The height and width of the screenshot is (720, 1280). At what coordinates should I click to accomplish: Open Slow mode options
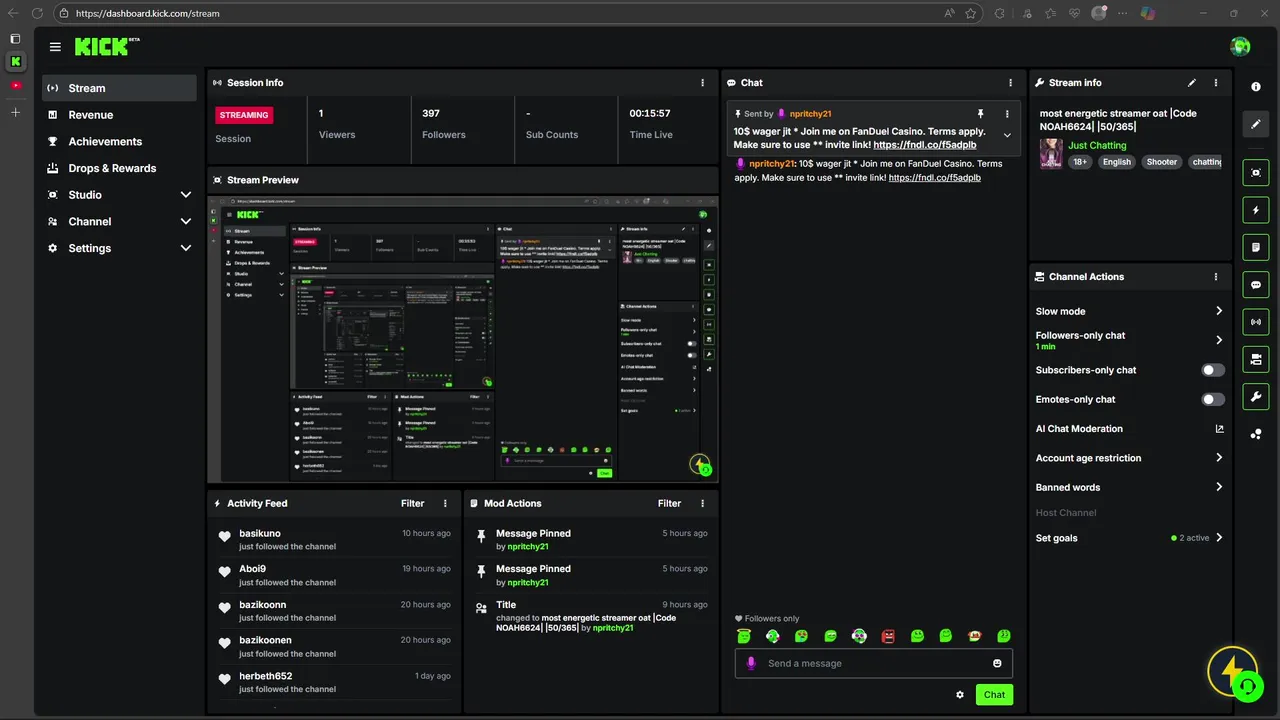click(x=1130, y=311)
